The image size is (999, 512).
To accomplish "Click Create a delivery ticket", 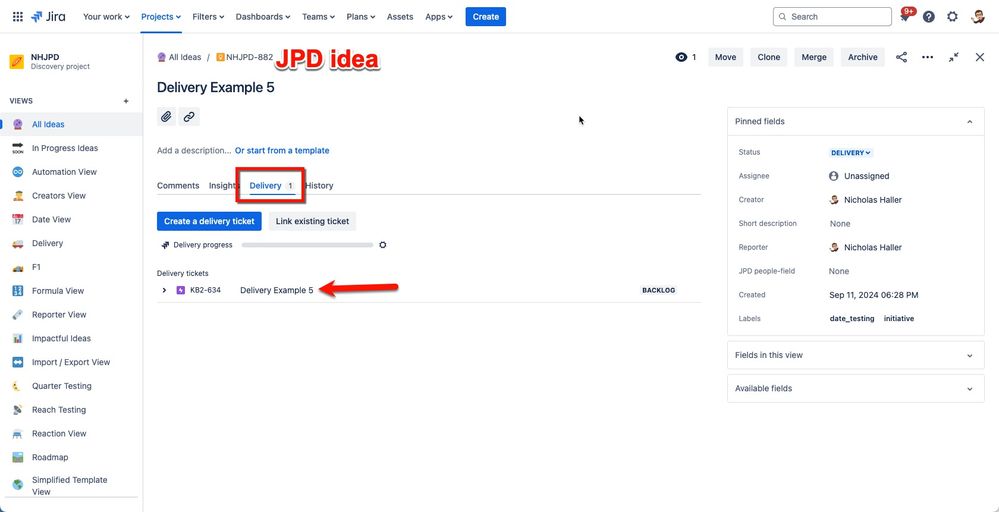I will 210,221.
